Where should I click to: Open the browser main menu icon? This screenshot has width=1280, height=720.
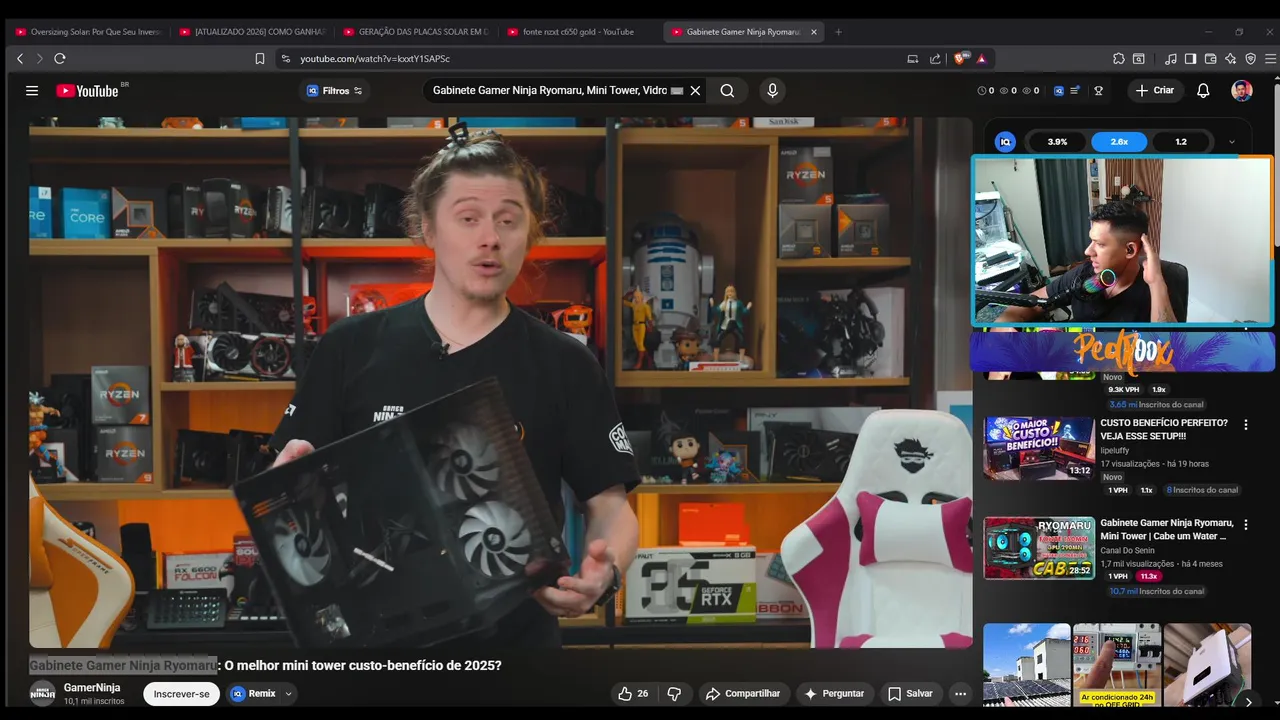pyautogui.click(x=1270, y=59)
